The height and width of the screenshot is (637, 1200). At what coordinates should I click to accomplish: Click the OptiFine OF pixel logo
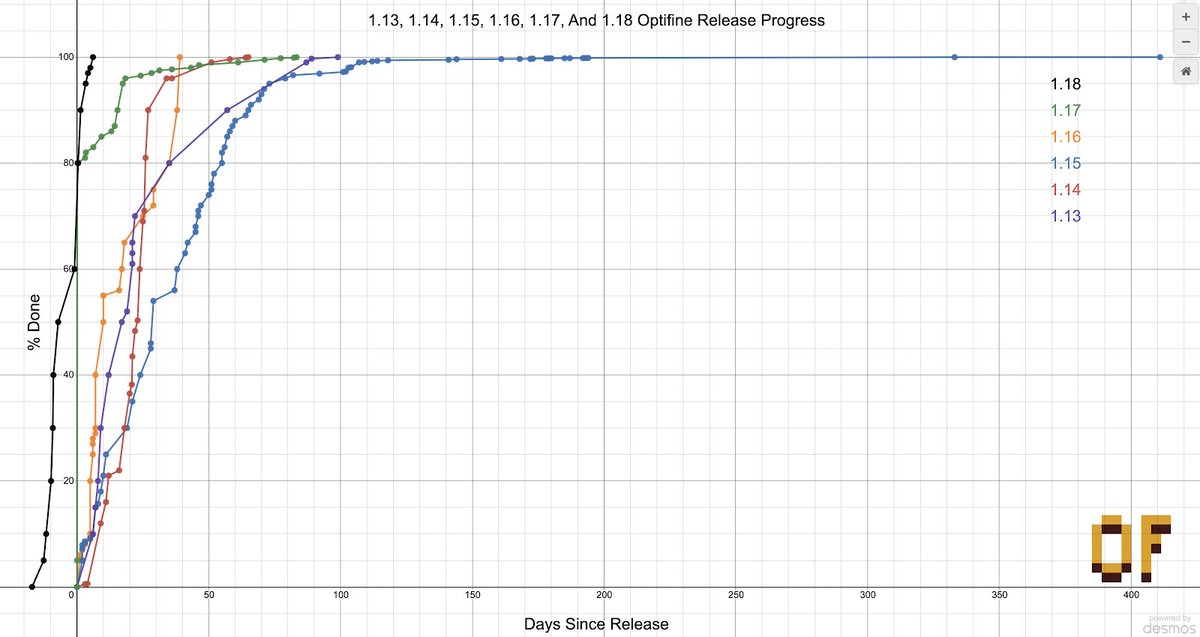(x=1131, y=548)
